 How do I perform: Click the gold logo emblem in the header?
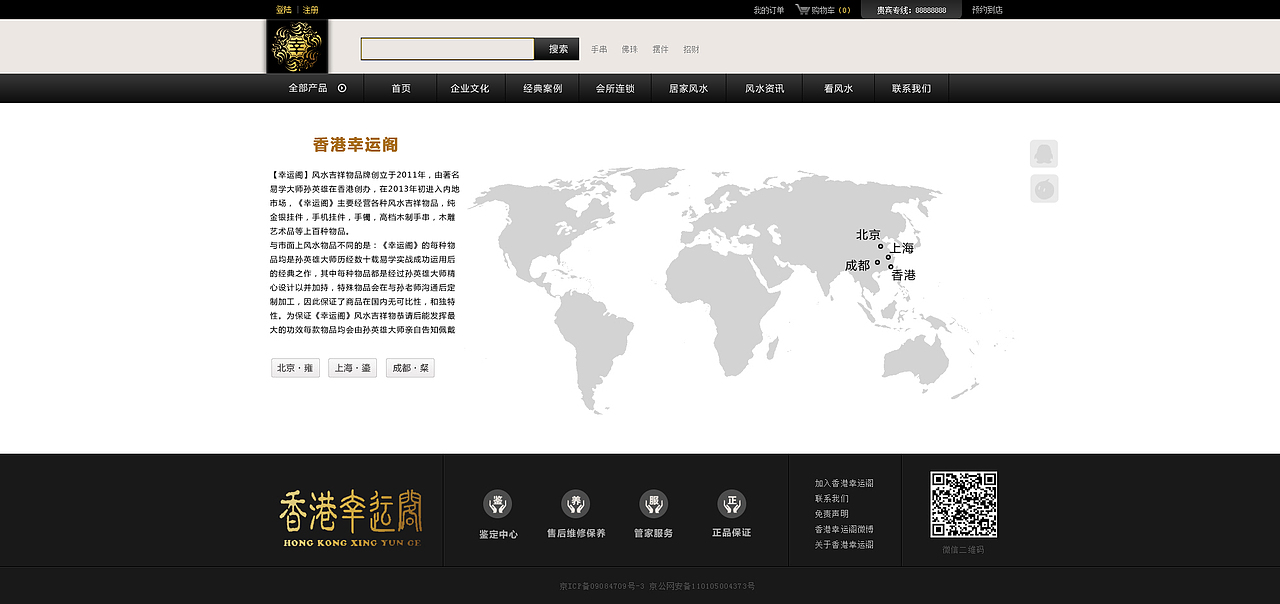click(x=297, y=46)
